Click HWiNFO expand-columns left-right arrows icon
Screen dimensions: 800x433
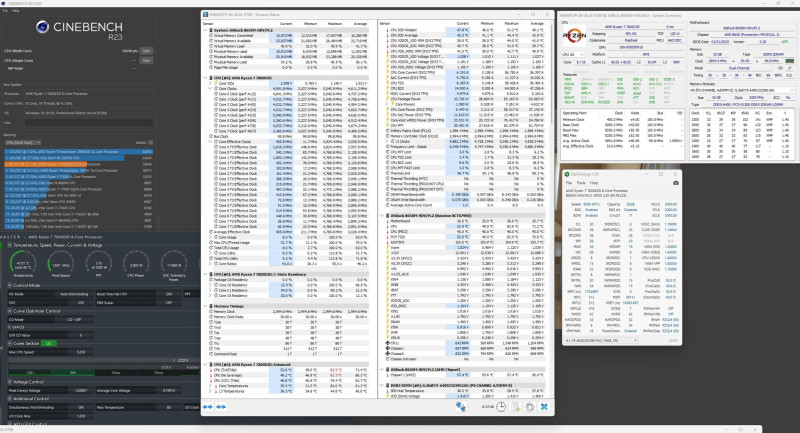point(208,407)
